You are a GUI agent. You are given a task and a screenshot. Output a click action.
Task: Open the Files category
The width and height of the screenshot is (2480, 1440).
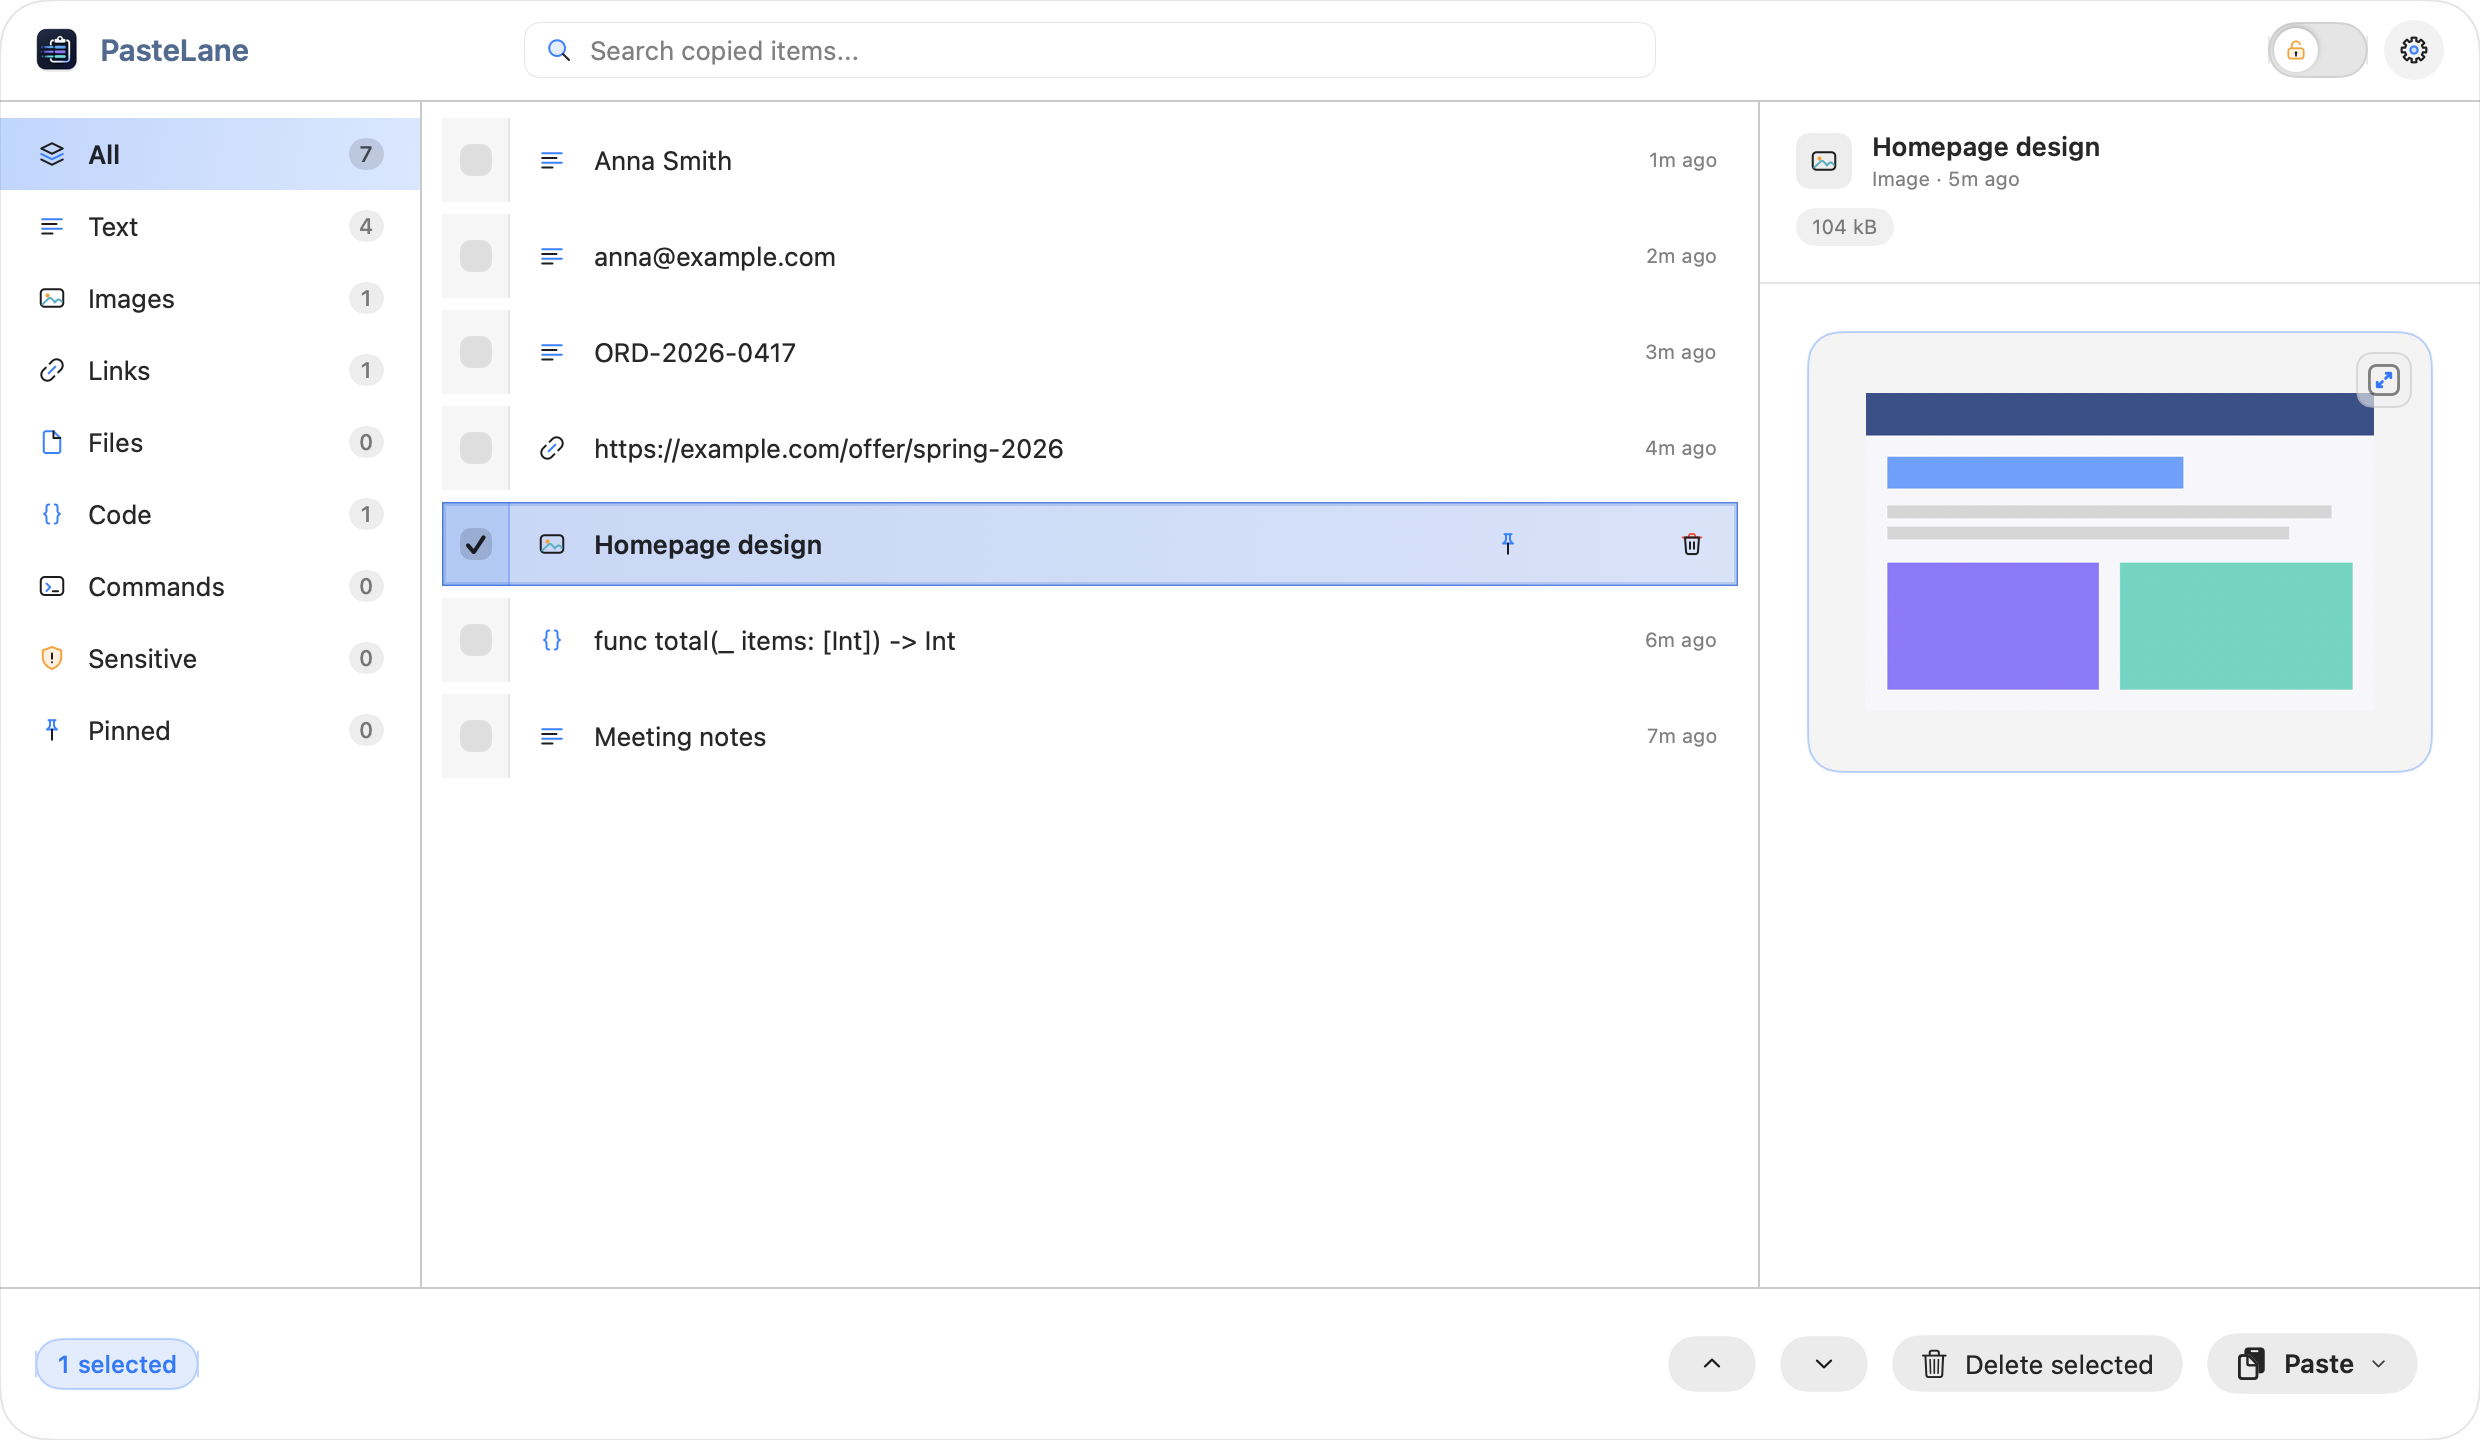click(x=210, y=442)
